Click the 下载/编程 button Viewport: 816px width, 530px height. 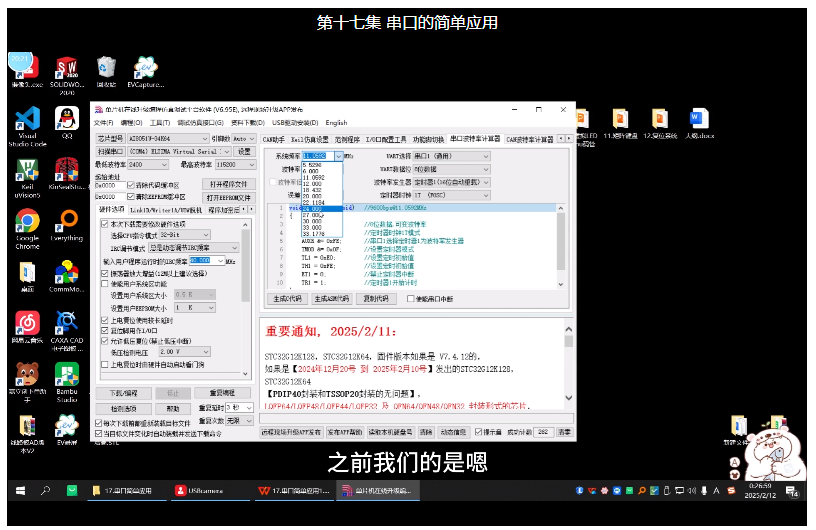click(124, 393)
